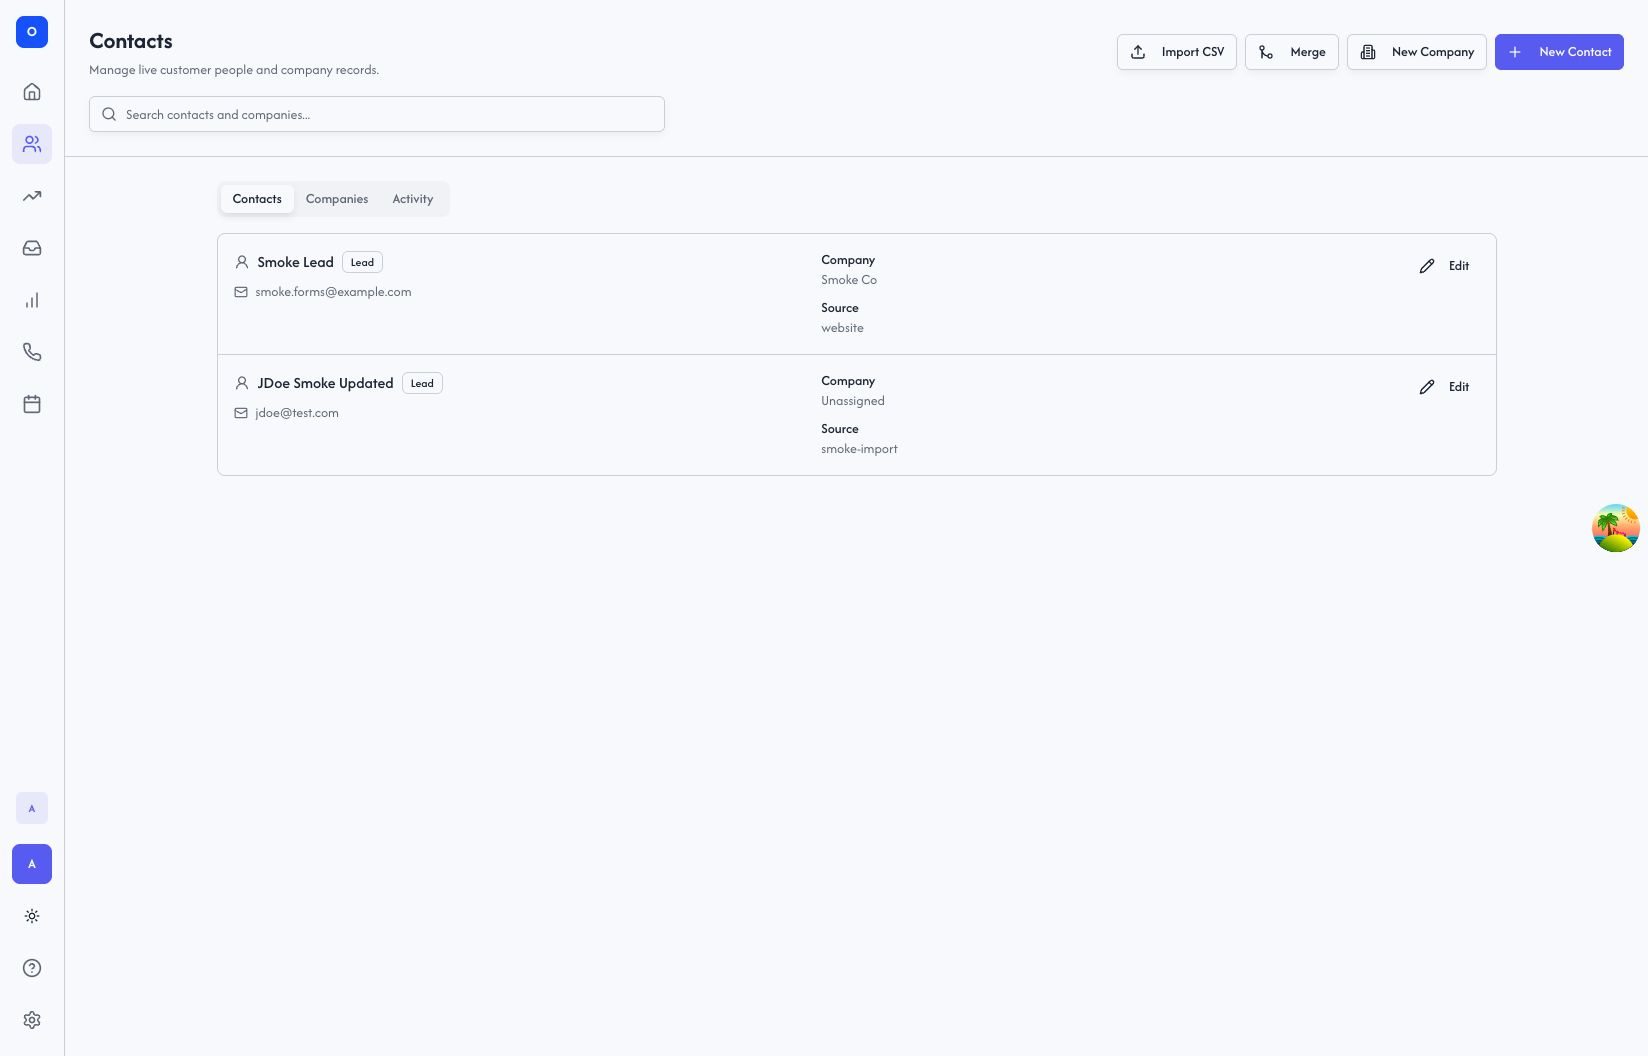Open the help question mark icon
This screenshot has width=1648, height=1056.
click(x=32, y=968)
